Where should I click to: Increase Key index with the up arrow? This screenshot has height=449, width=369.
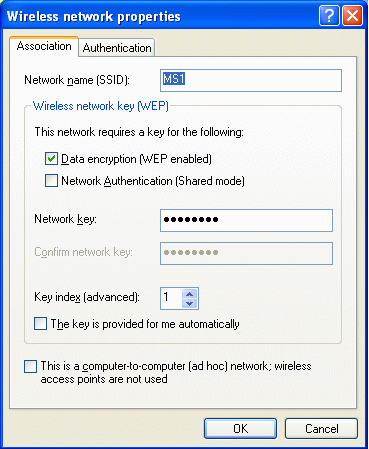coord(190,294)
